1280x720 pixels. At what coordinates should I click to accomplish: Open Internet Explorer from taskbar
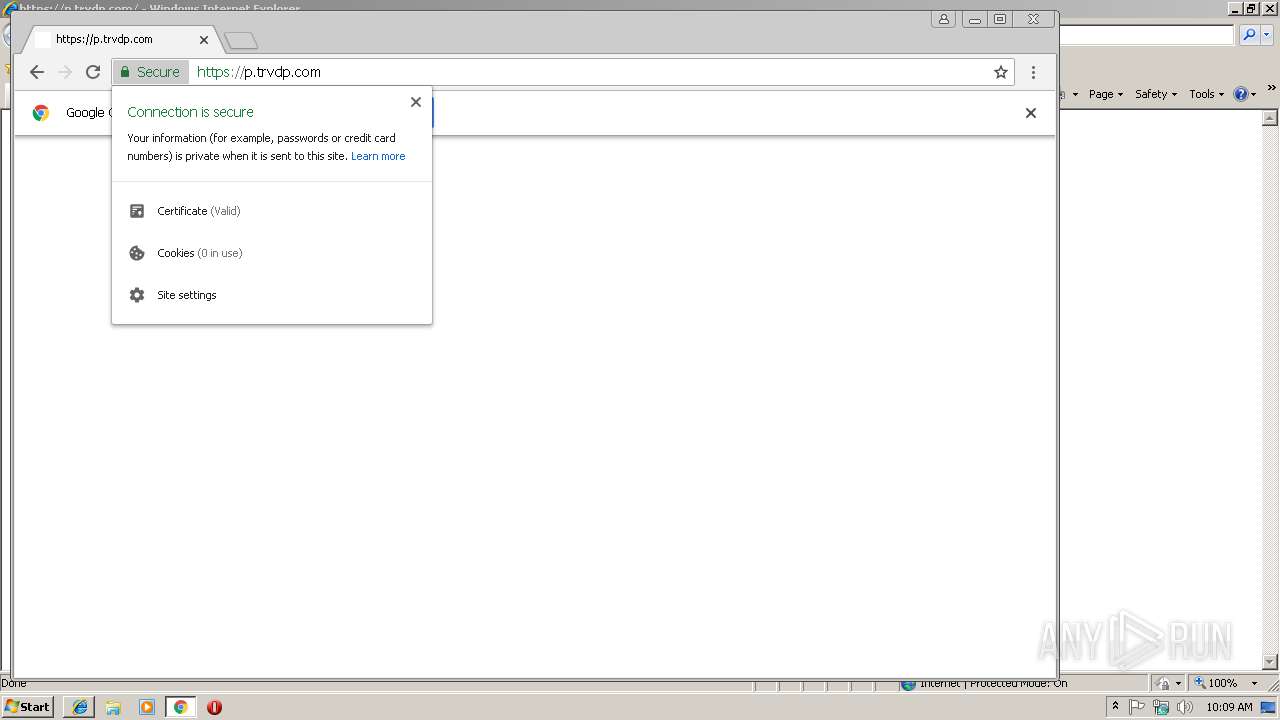[x=80, y=707]
